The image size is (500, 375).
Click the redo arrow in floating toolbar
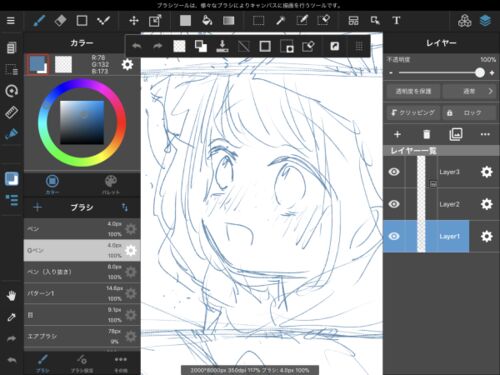[x=158, y=46]
